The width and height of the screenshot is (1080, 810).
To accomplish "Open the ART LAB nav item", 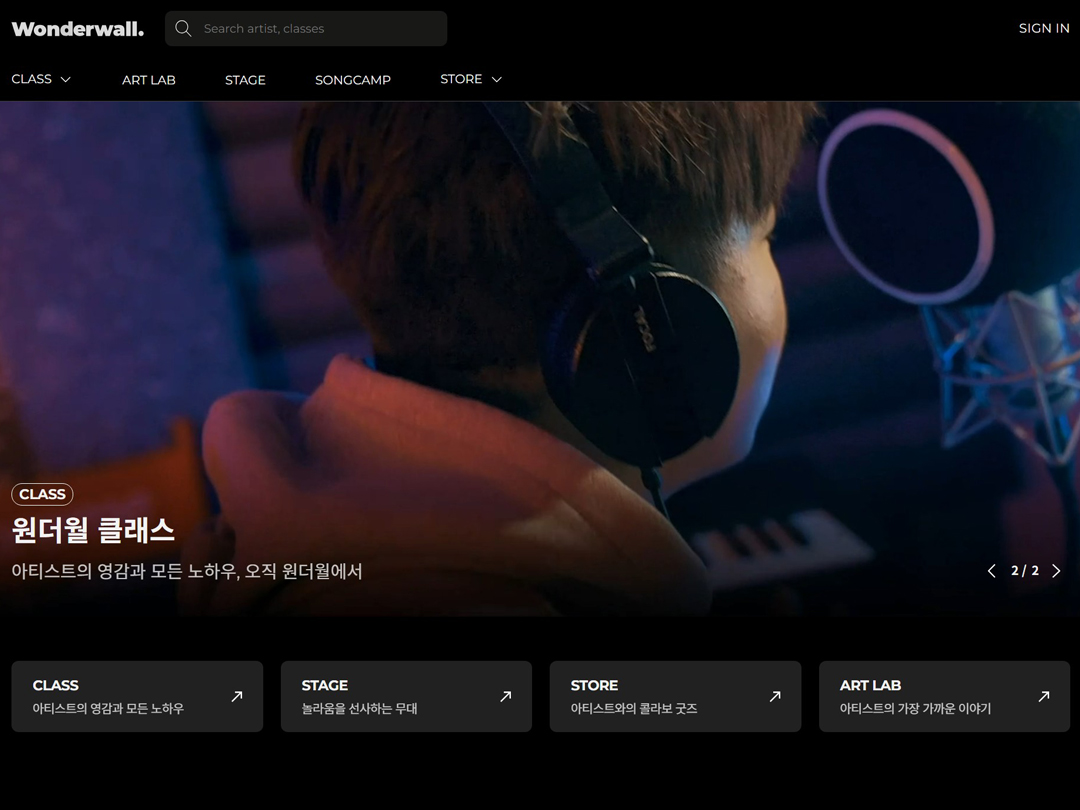I will coord(149,80).
